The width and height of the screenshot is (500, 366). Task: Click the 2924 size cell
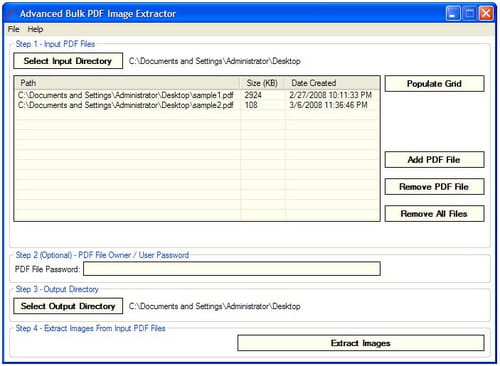[x=253, y=95]
